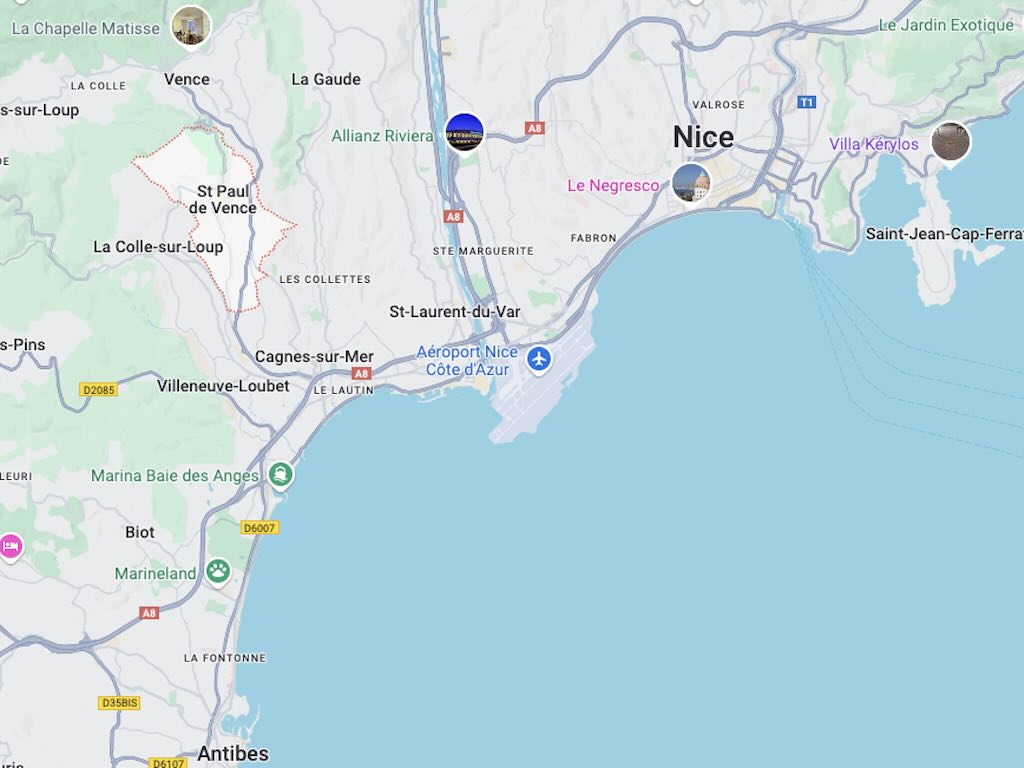Image resolution: width=1024 pixels, height=768 pixels.
Task: Select the Villeneuve-Loubet town label
Action: point(223,386)
